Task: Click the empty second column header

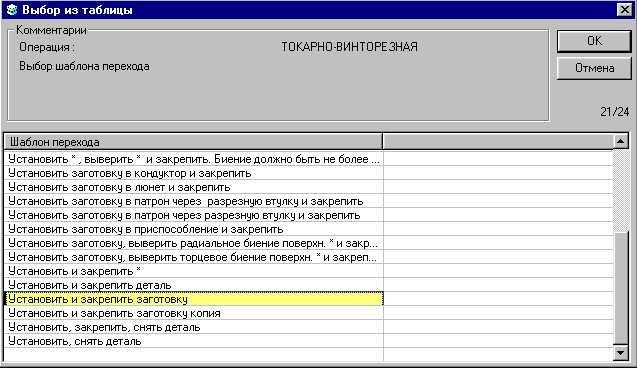Action: click(x=498, y=142)
